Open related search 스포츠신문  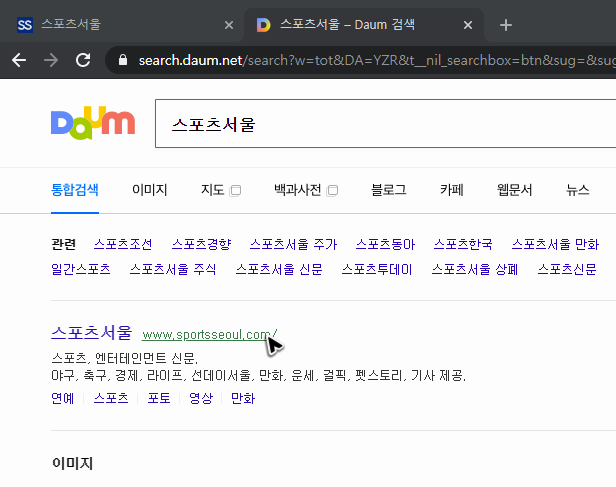click(x=567, y=269)
